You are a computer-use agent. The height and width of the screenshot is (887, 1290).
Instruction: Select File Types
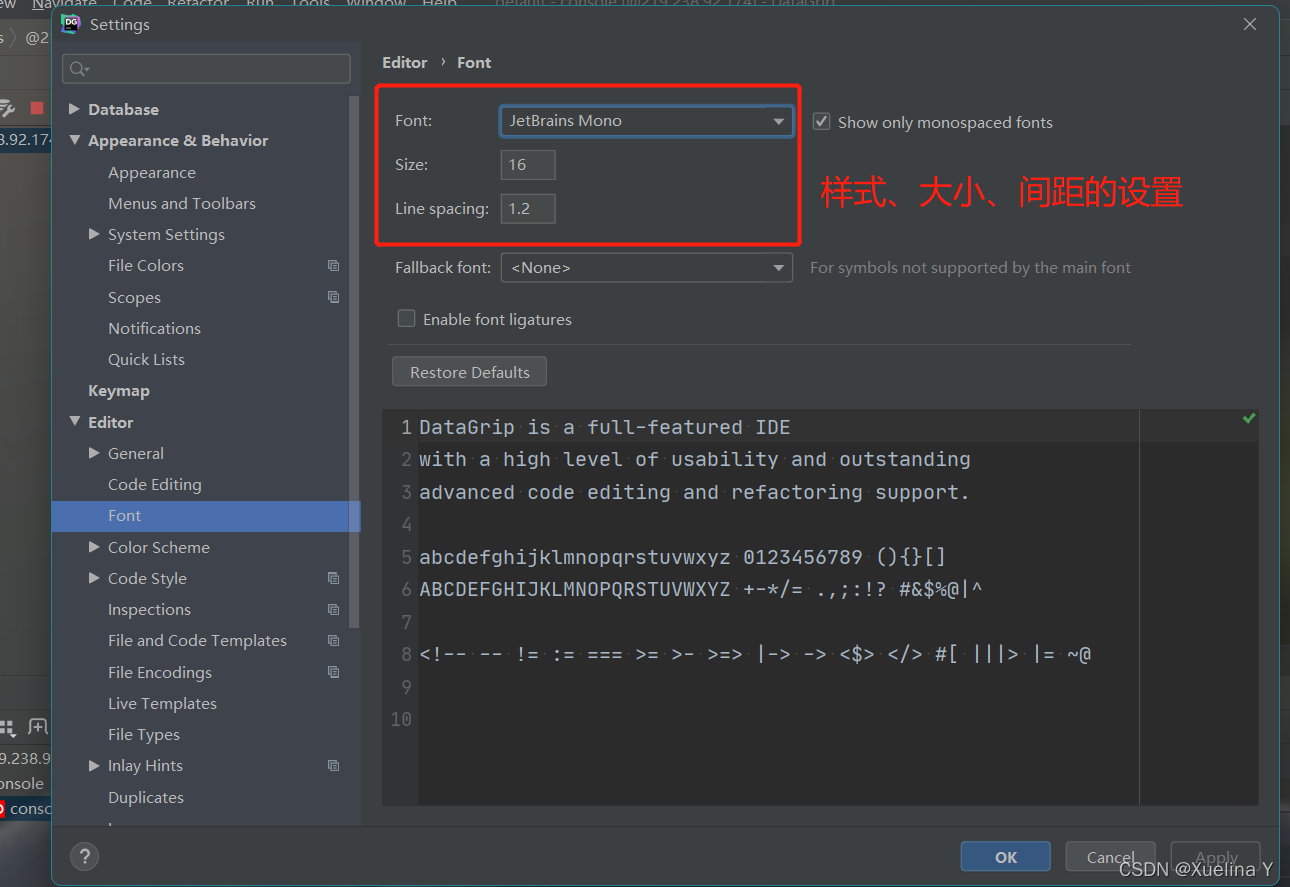click(144, 734)
